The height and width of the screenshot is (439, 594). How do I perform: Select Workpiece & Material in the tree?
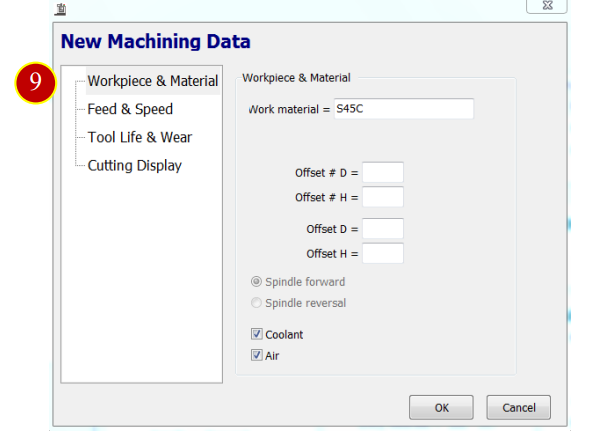click(x=153, y=81)
